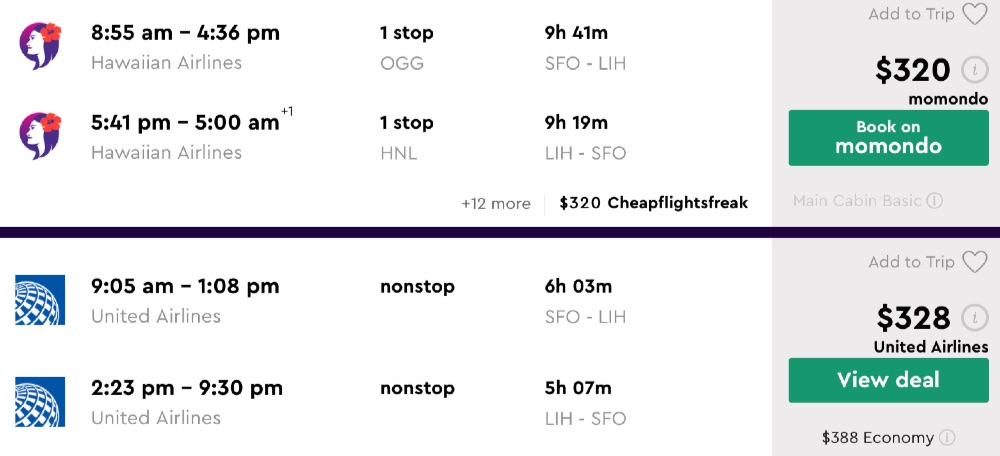1000x456 pixels.
Task: Save the $320 Hawaiian flight with heart icon
Action: pyautogui.click(x=974, y=14)
